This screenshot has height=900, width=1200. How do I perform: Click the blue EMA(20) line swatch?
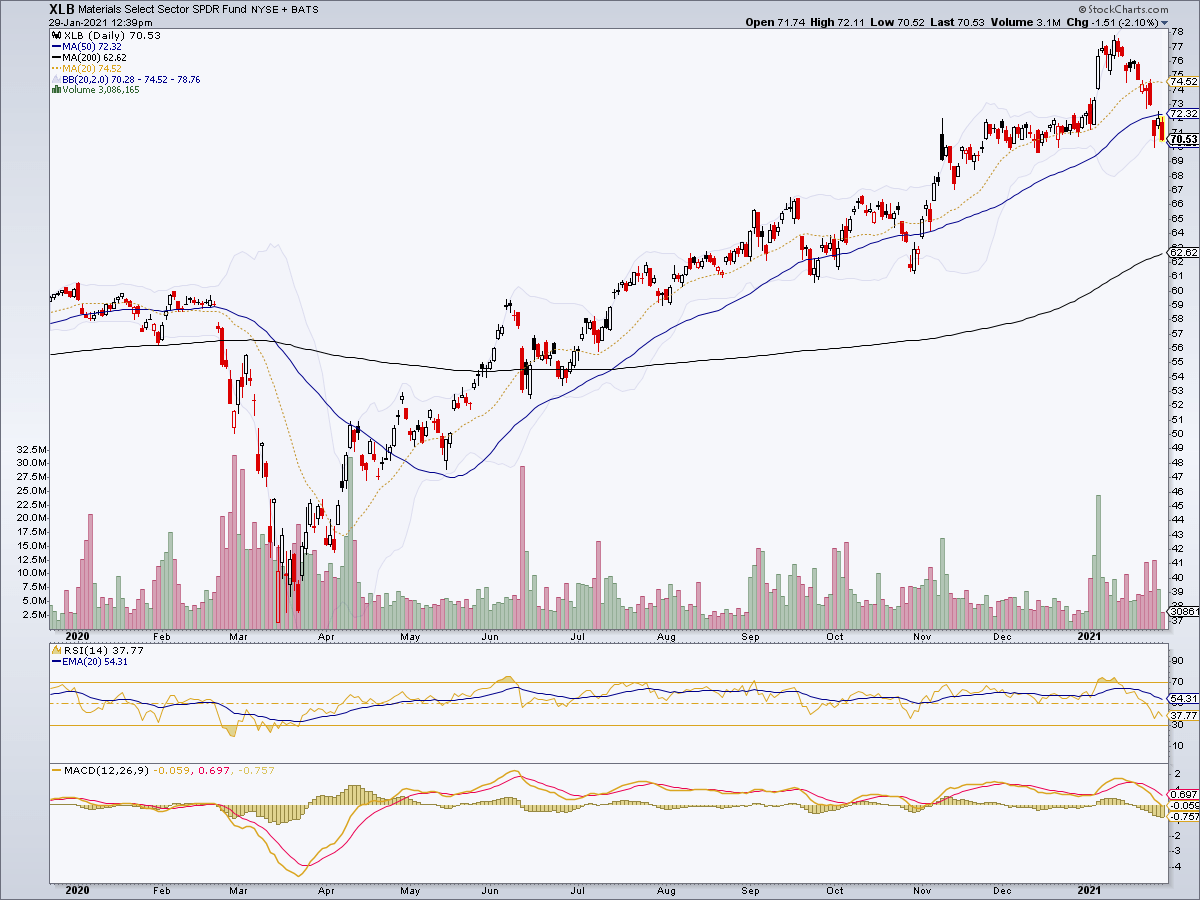(x=55, y=662)
